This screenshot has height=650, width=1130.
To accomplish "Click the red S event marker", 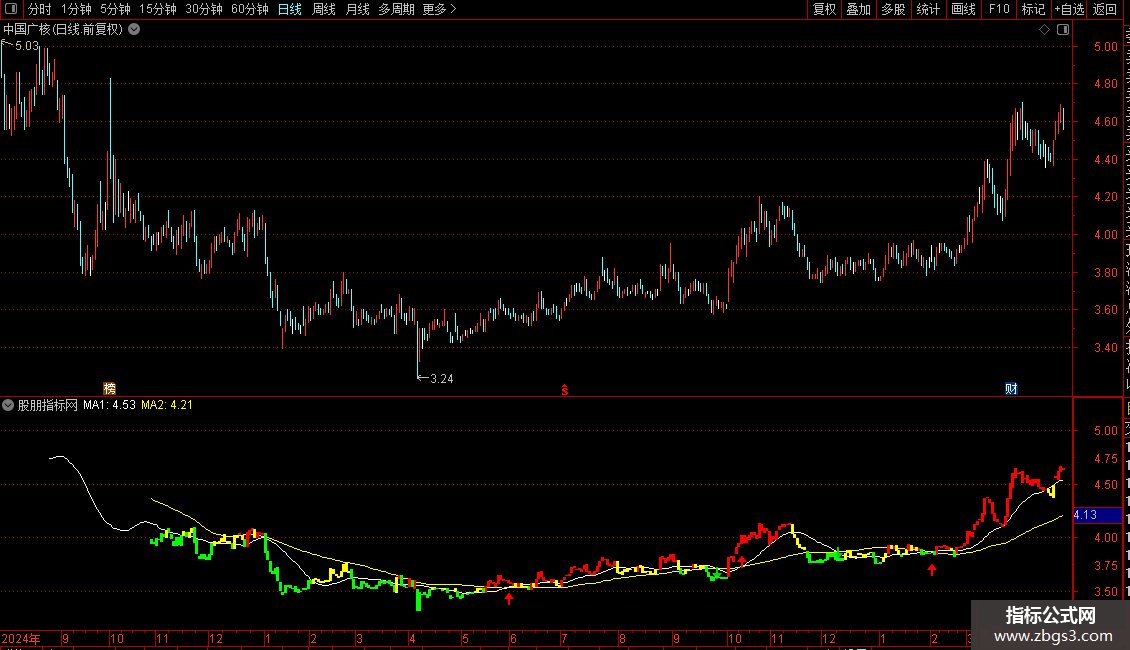I will 565,390.
